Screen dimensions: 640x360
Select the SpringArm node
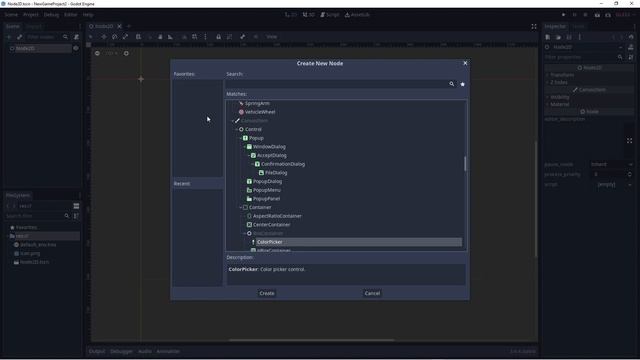pyautogui.click(x=257, y=103)
